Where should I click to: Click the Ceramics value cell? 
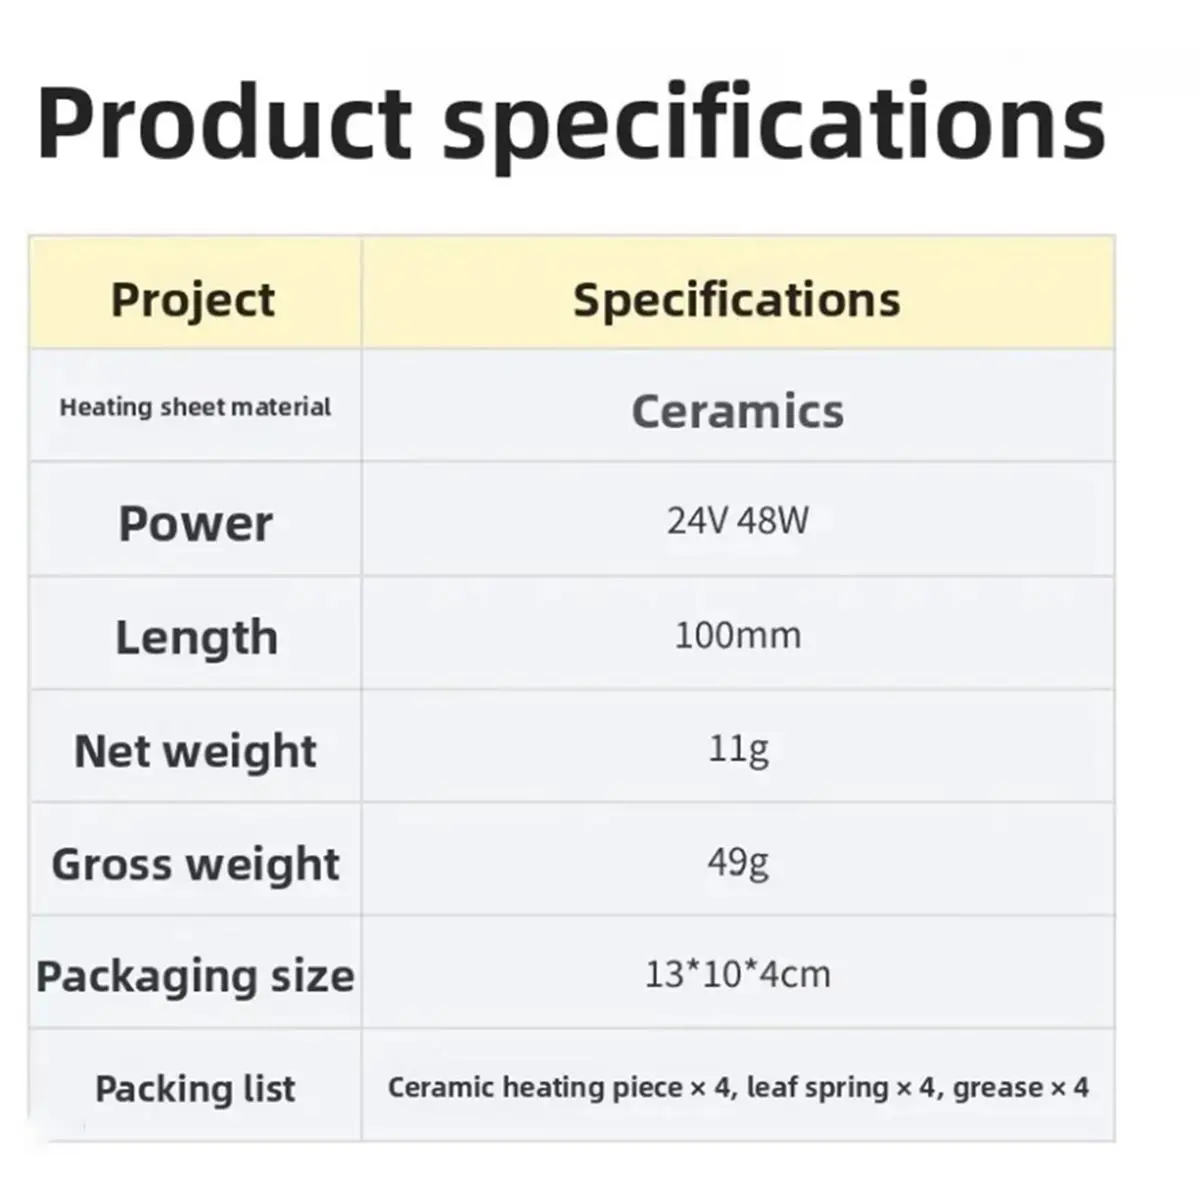pos(738,411)
